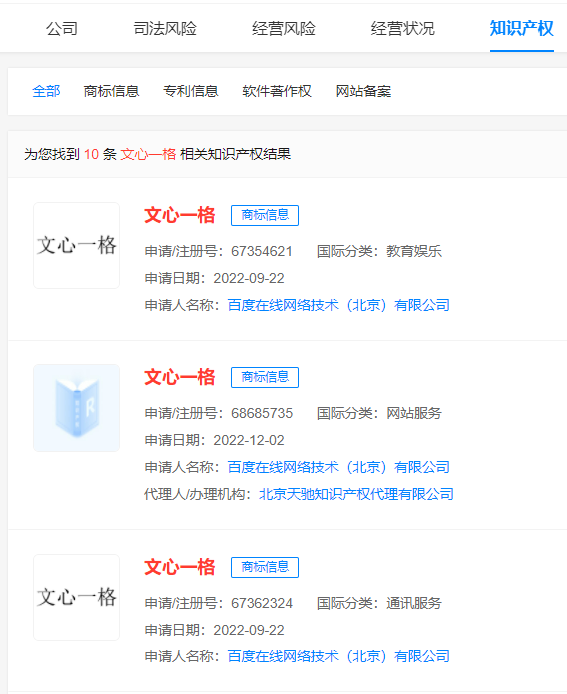This screenshot has width=567, height=694.
Task: Click 商标信息 tag on the first result
Action: tap(265, 216)
